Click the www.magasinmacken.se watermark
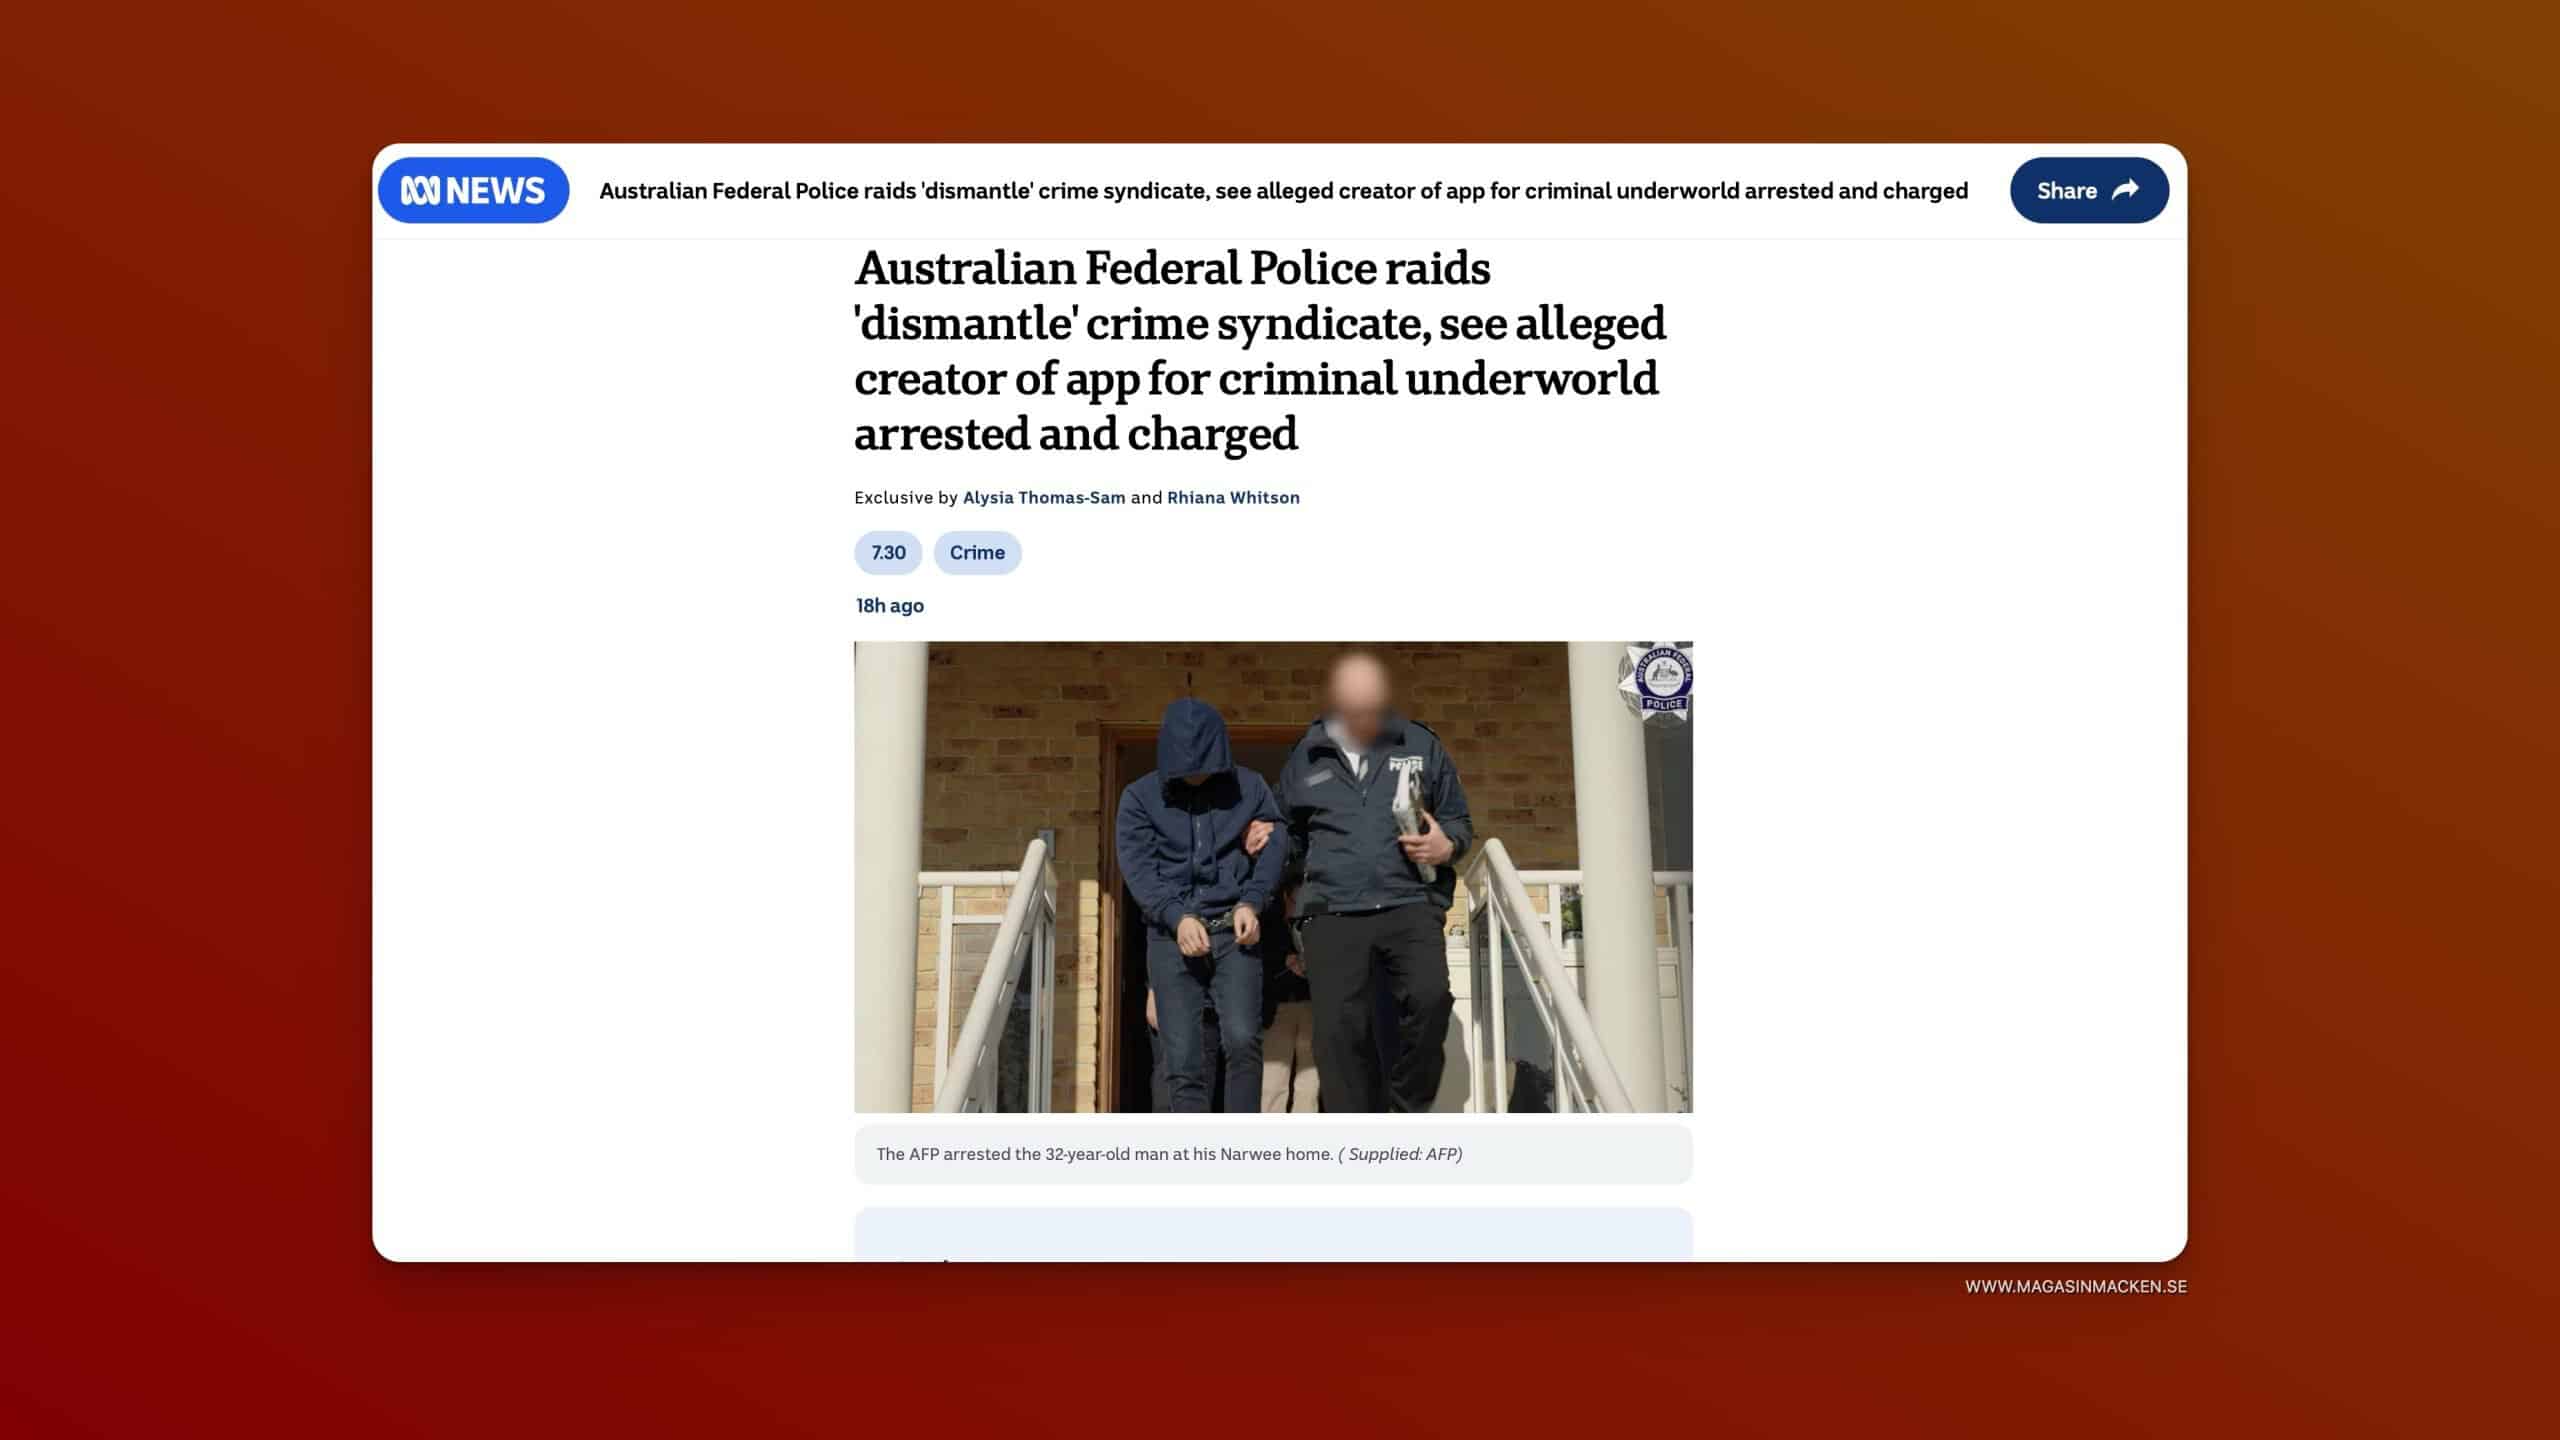This screenshot has width=2560, height=1440. coord(2075,1287)
